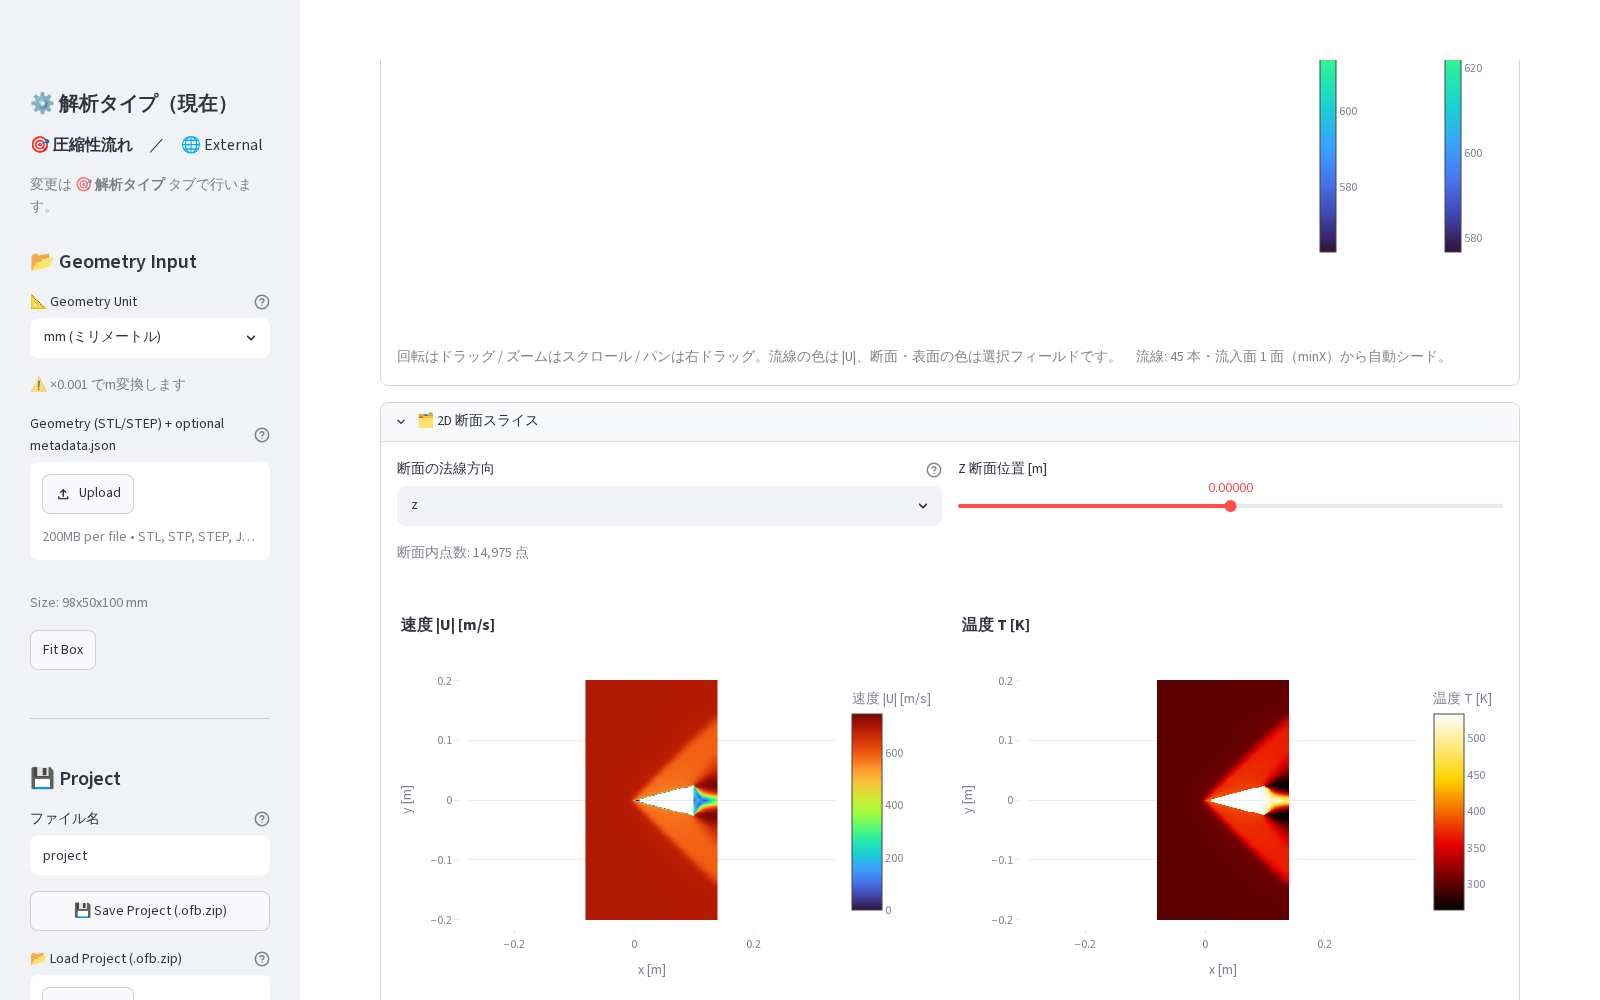Click the External label in sidebar
This screenshot has height=1000, width=1600.
(222, 145)
